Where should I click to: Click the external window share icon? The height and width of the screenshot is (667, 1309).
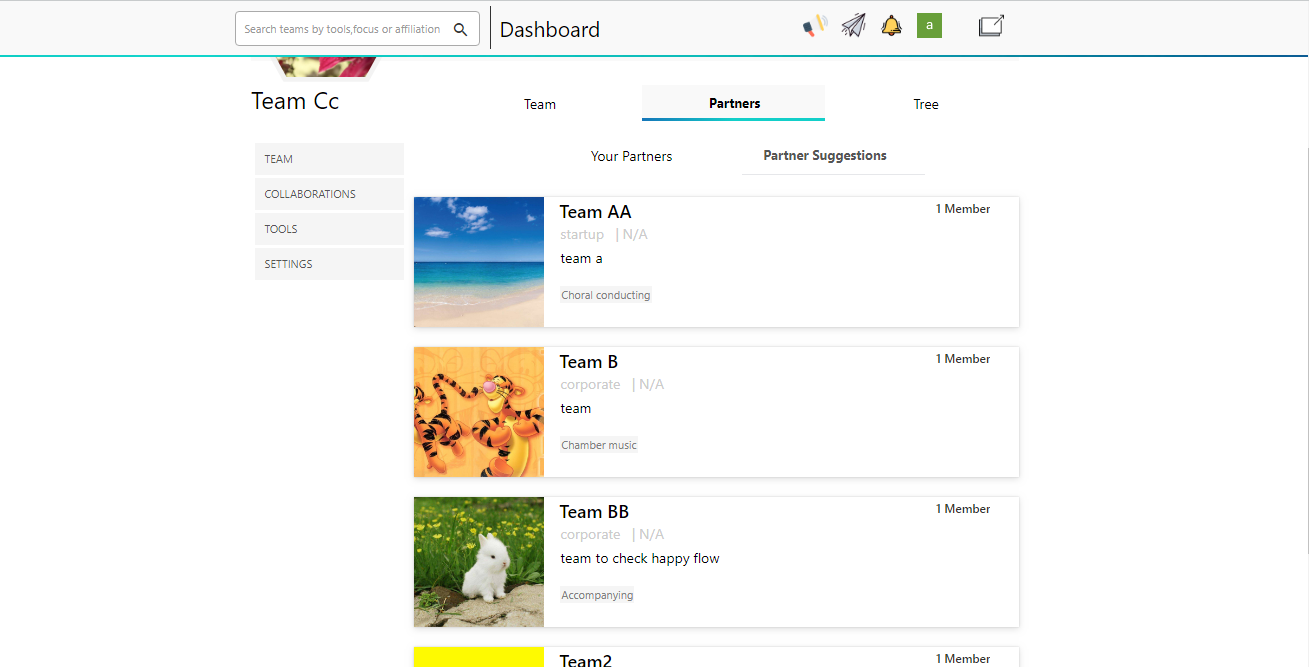(x=991, y=26)
